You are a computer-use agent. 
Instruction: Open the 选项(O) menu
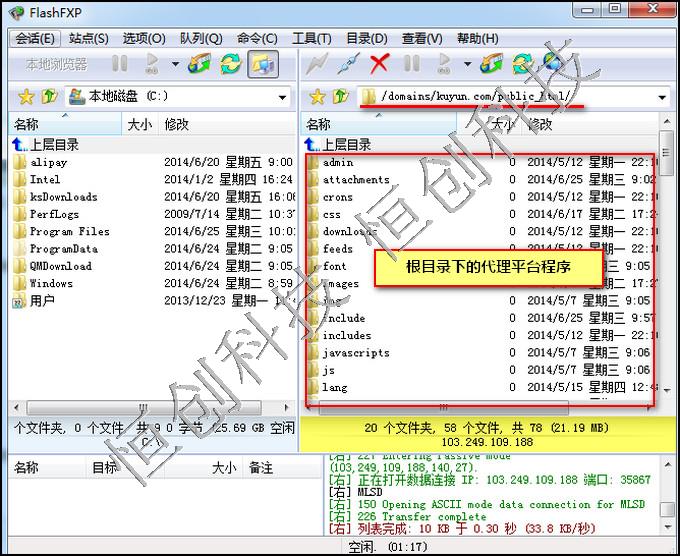pyautogui.click(x=144, y=39)
